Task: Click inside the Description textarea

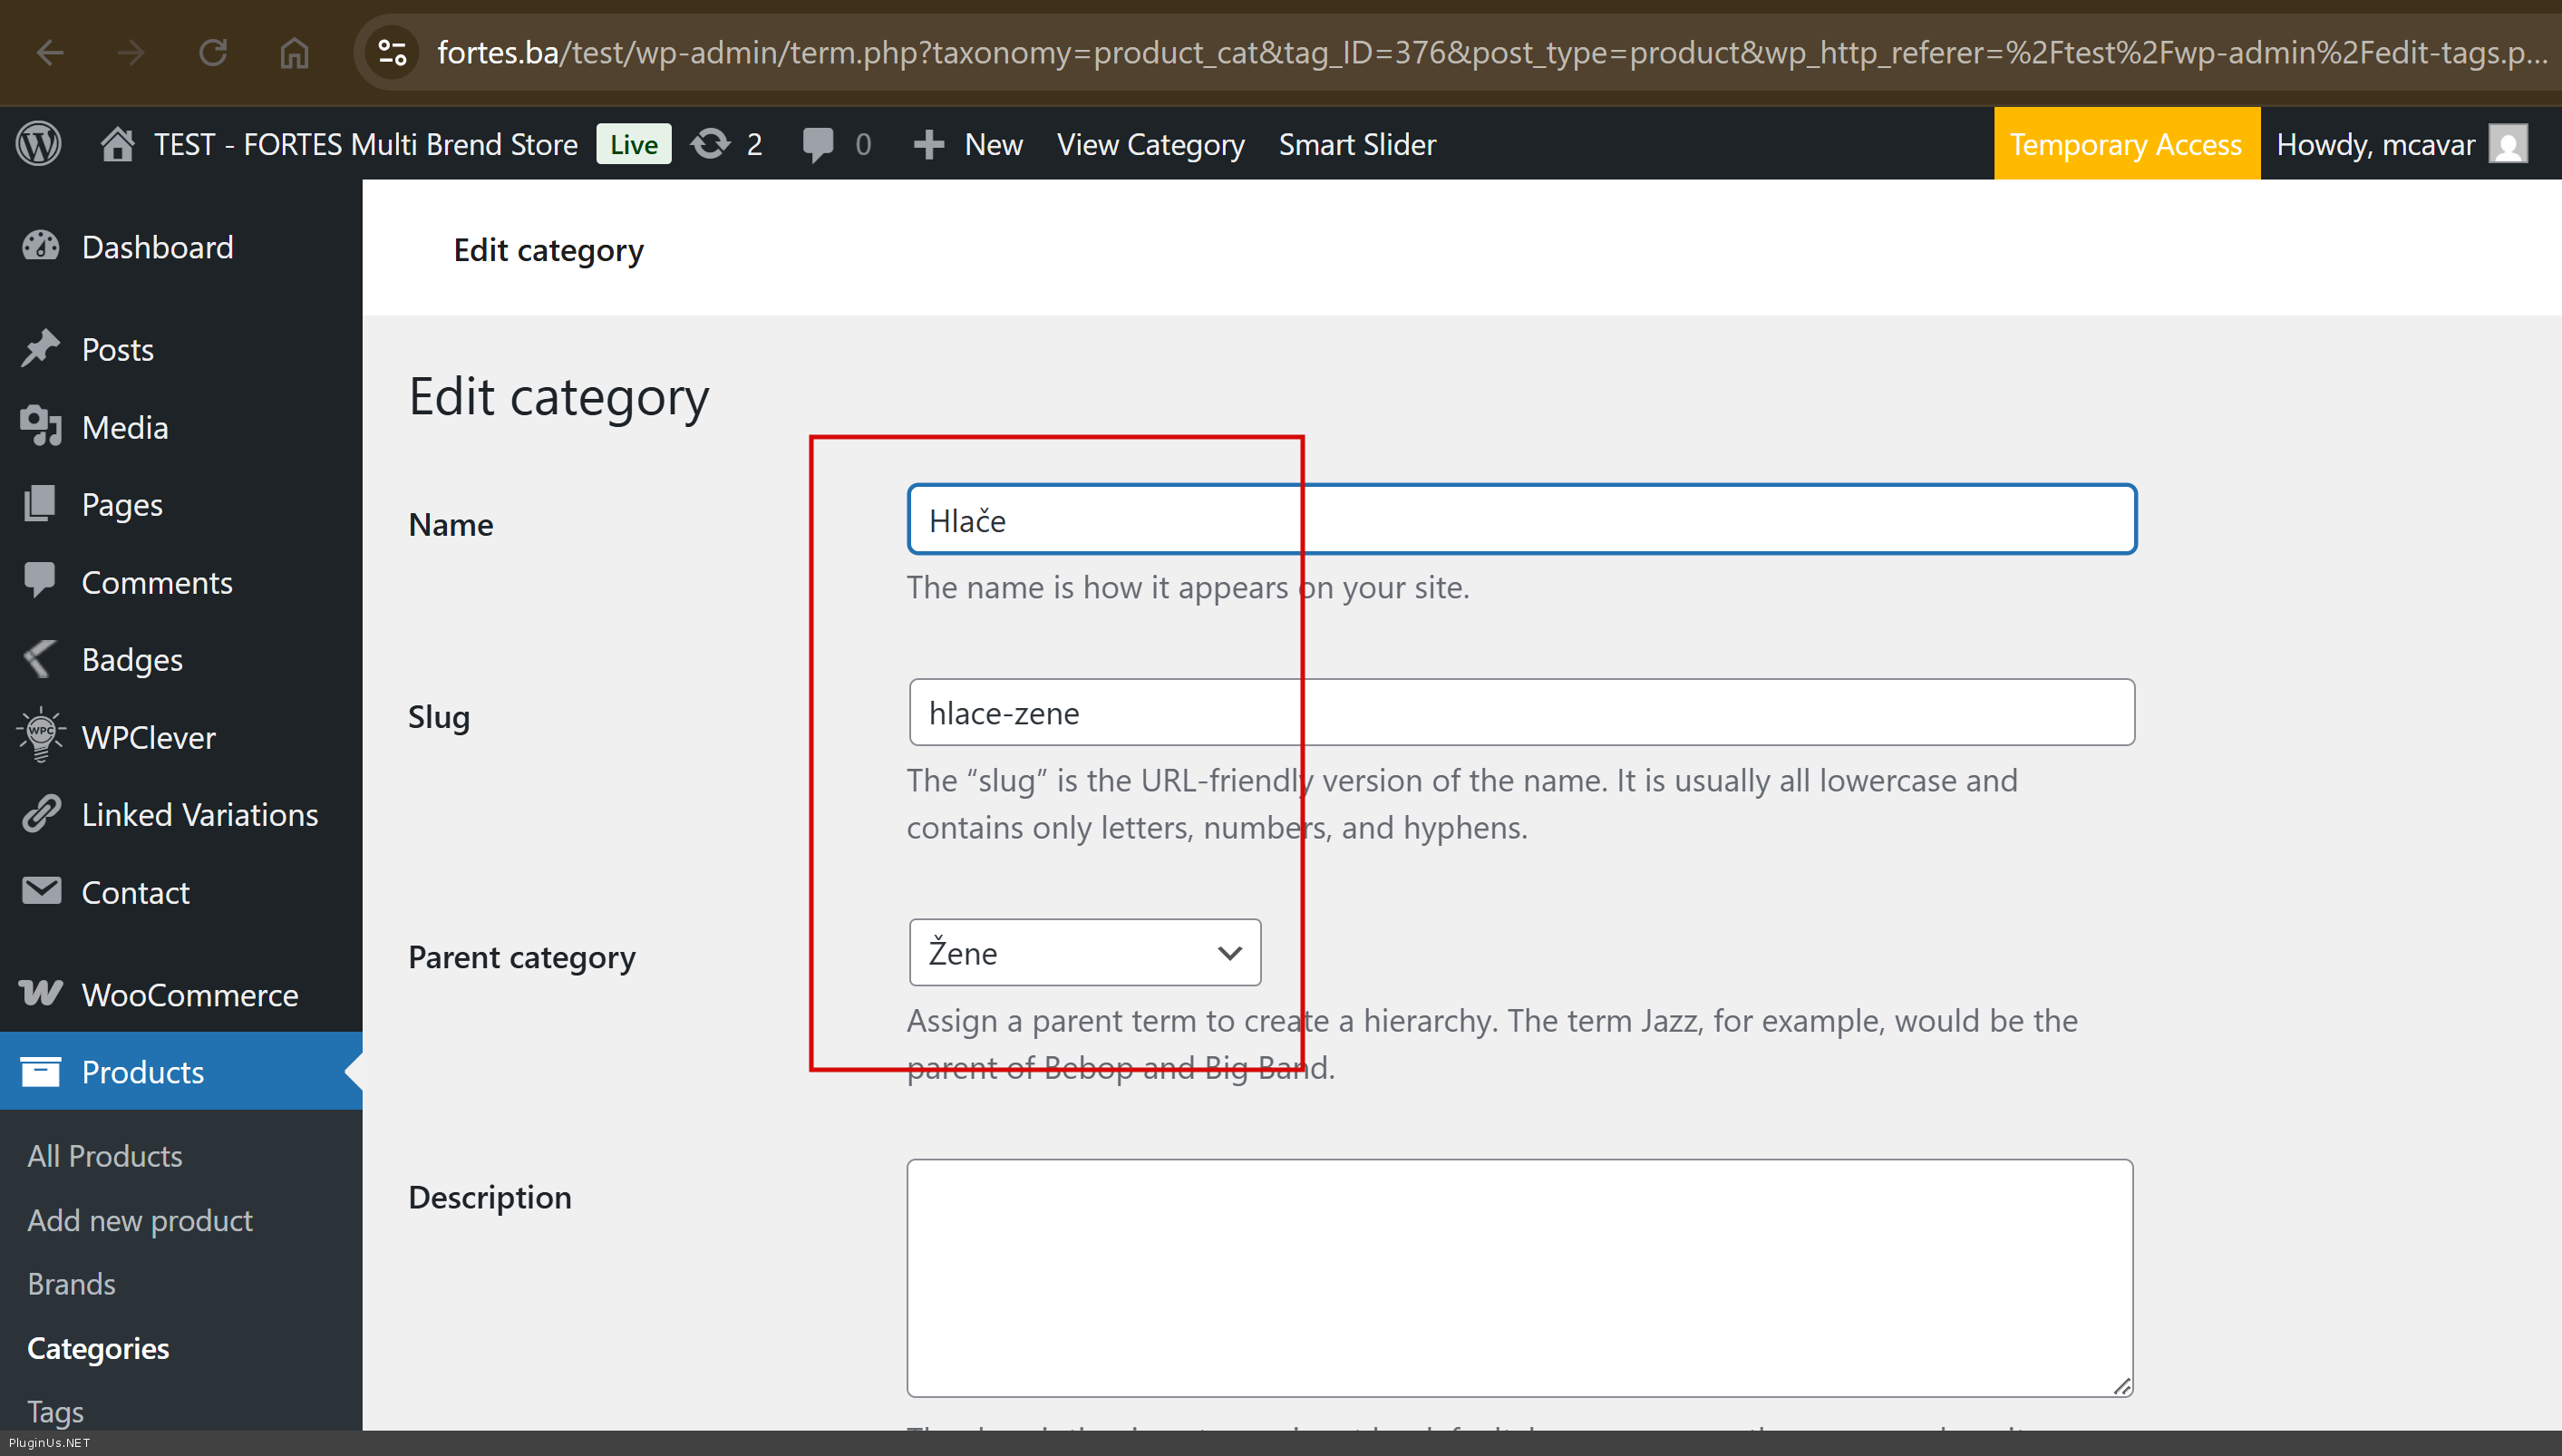Action: [x=1518, y=1276]
